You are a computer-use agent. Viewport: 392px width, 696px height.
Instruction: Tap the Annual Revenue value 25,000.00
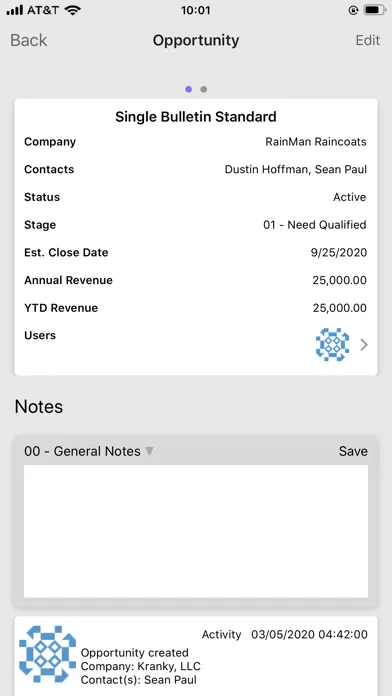340,281
